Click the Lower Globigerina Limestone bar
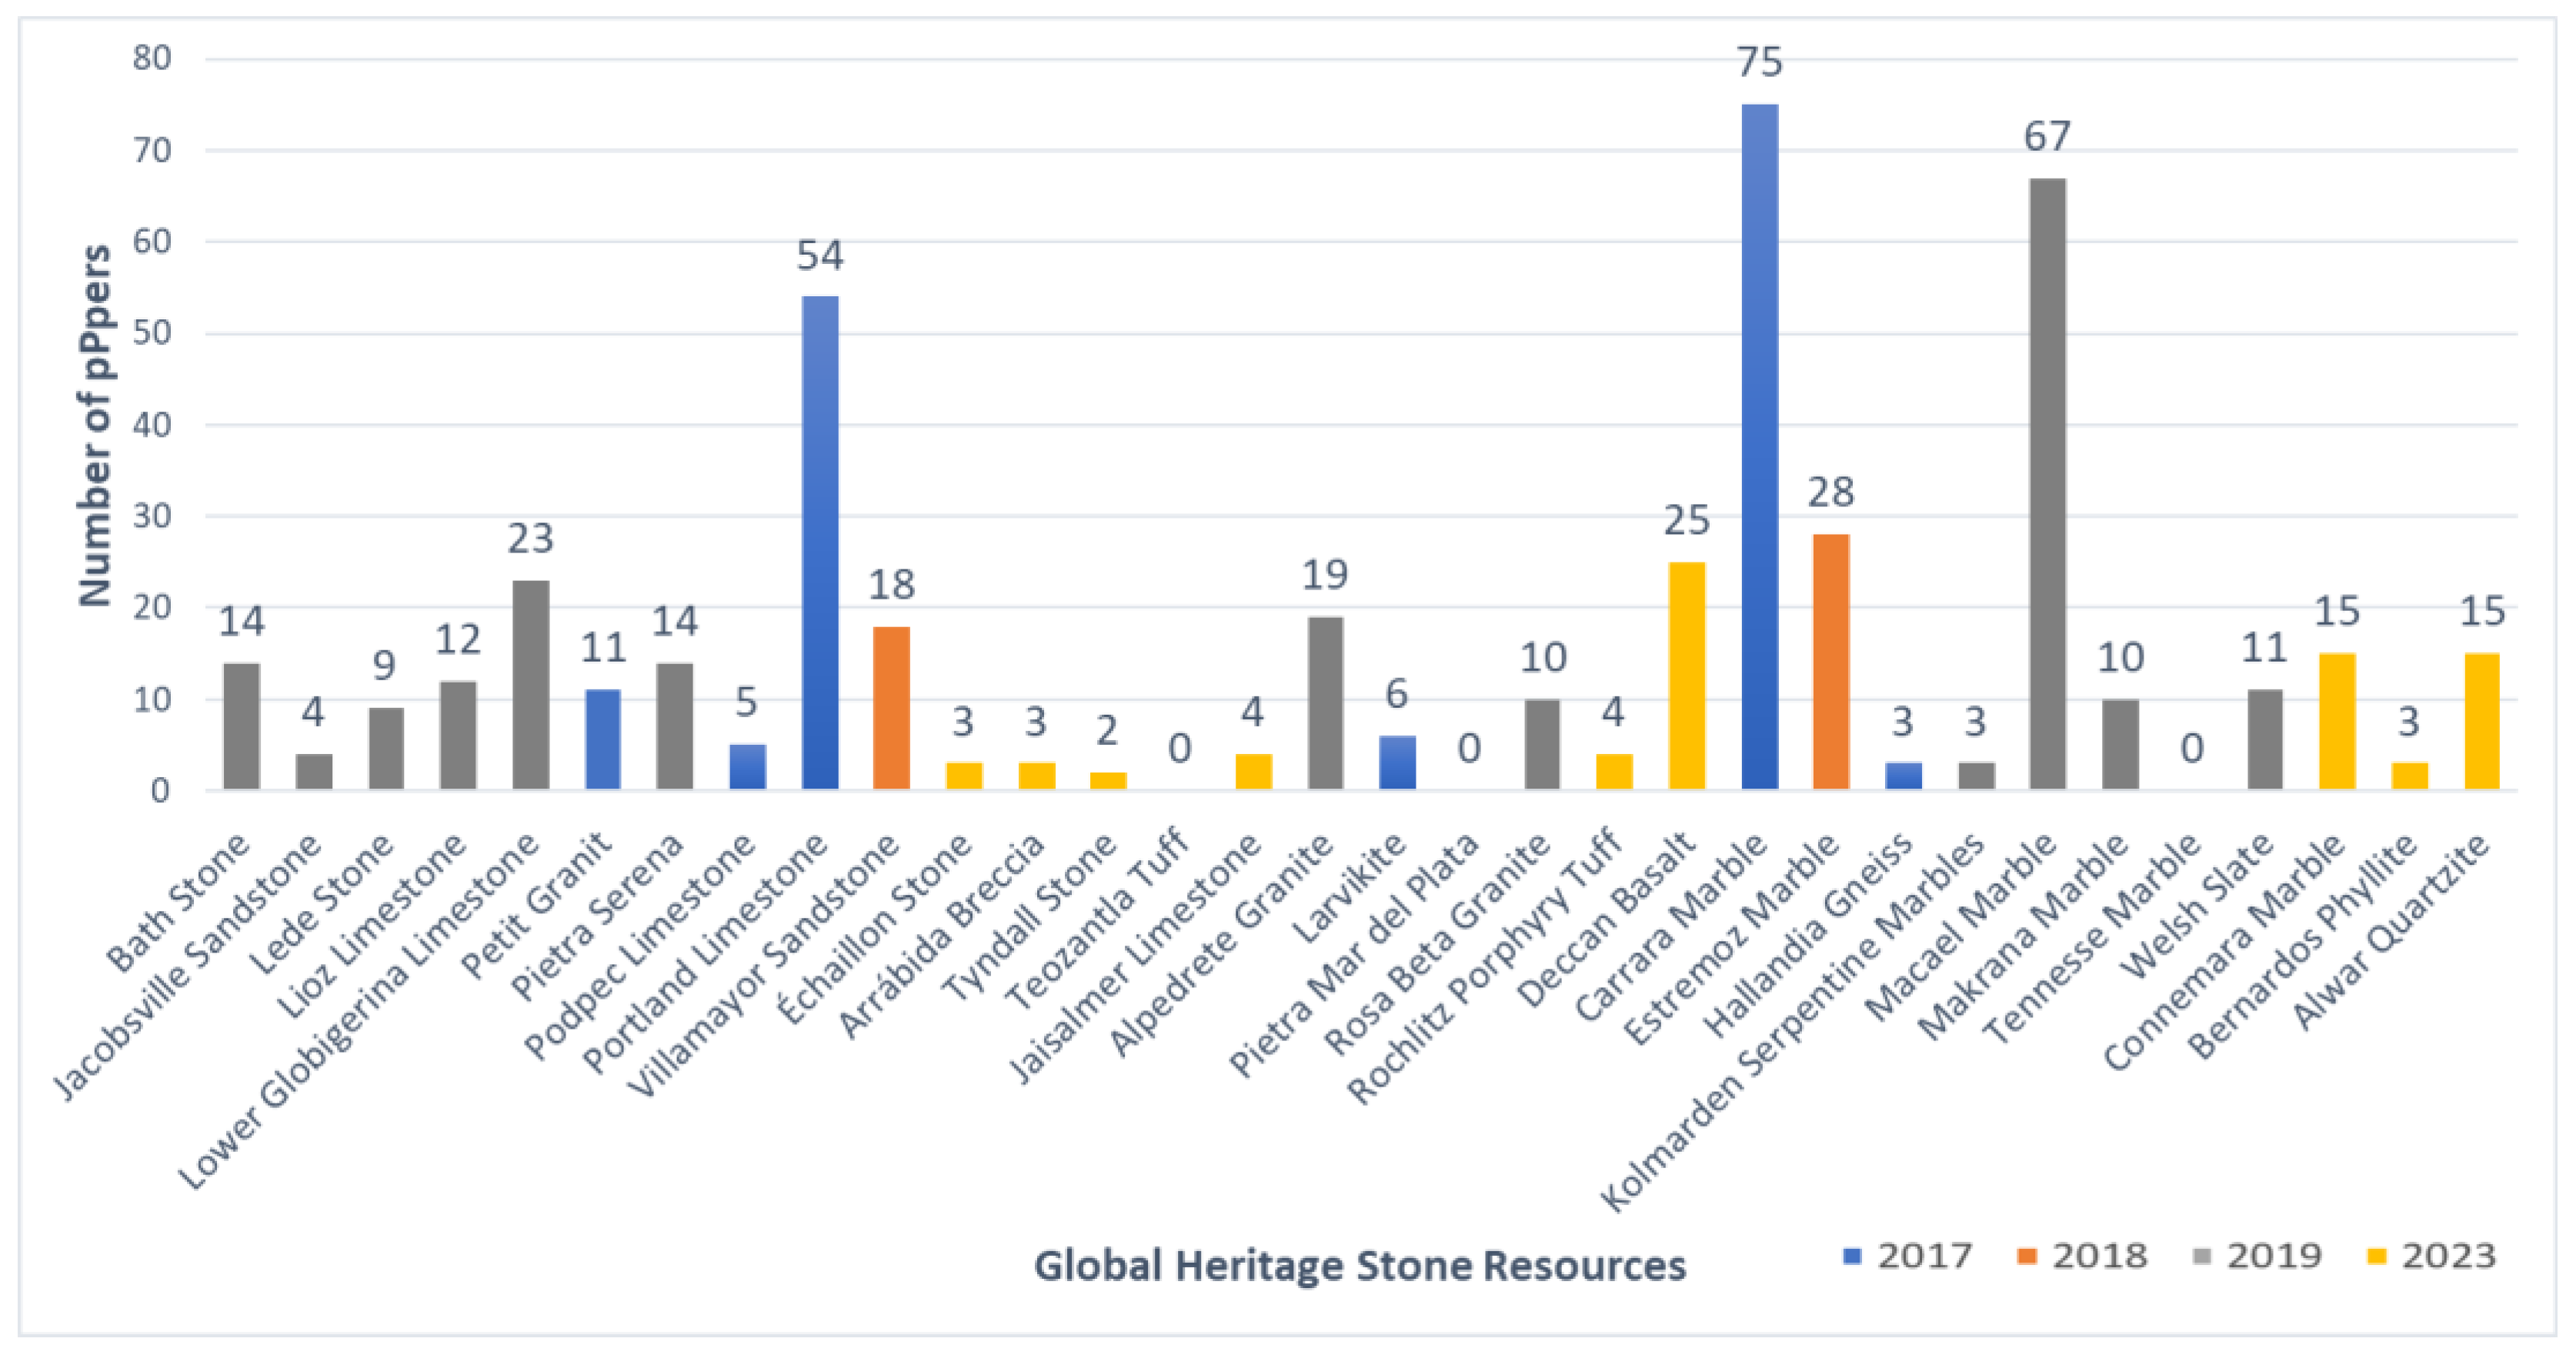 coord(531,685)
